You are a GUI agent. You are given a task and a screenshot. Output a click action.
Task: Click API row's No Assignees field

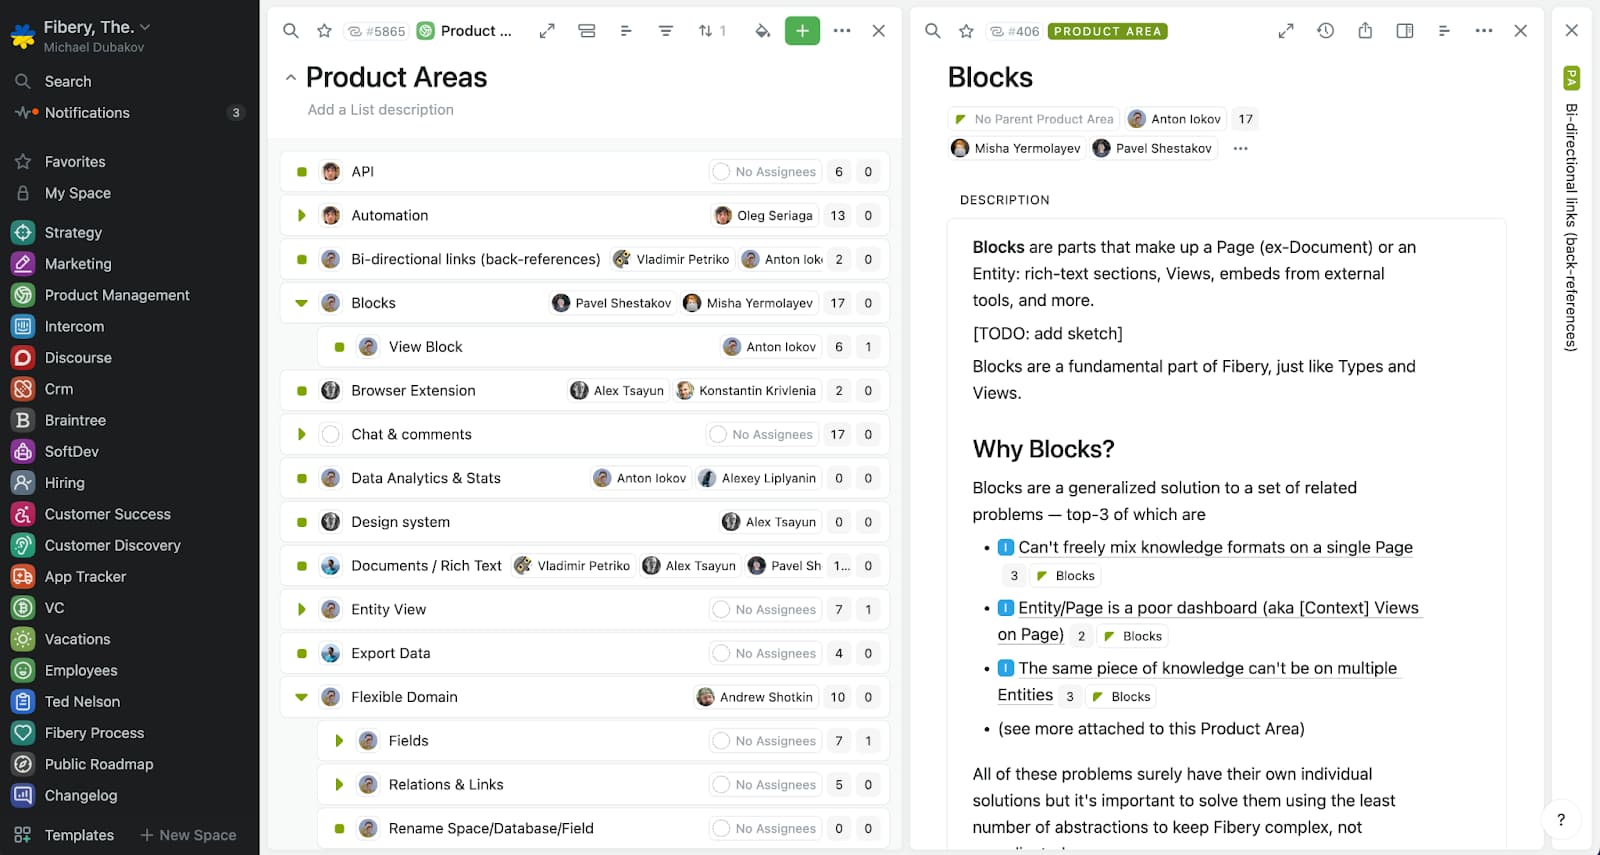(x=765, y=172)
